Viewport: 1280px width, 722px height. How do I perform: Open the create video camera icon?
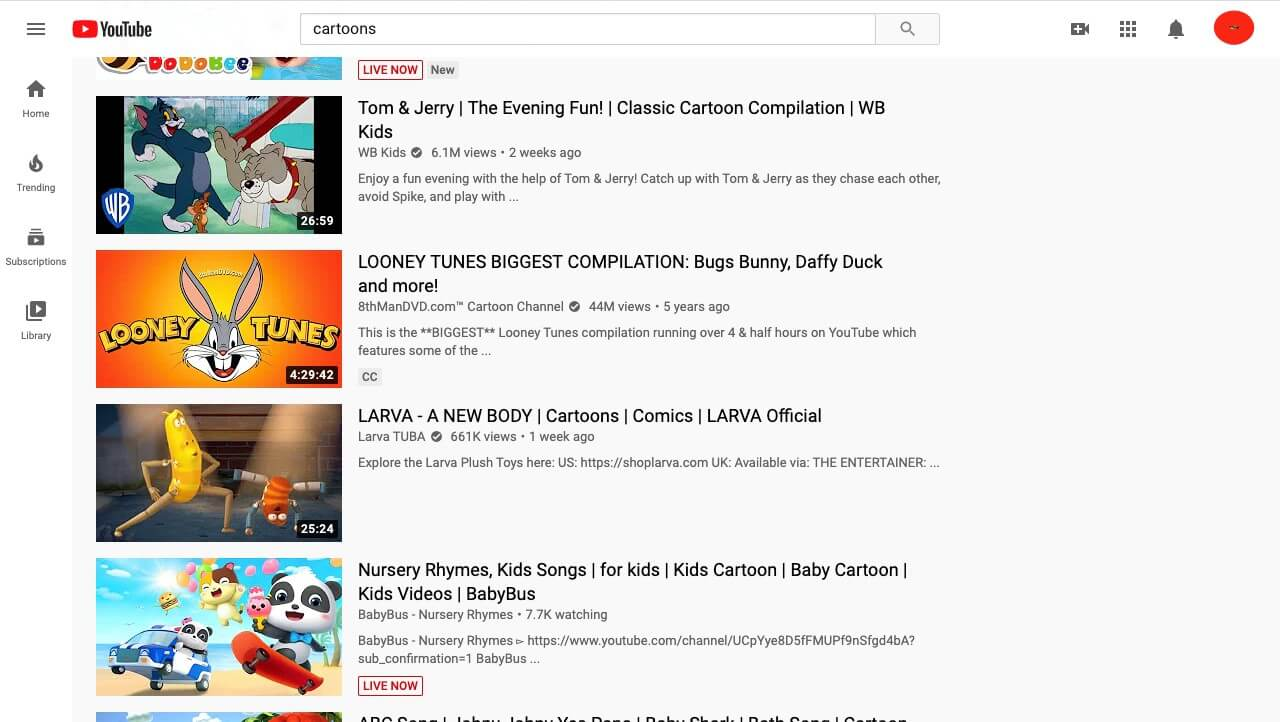(1080, 29)
